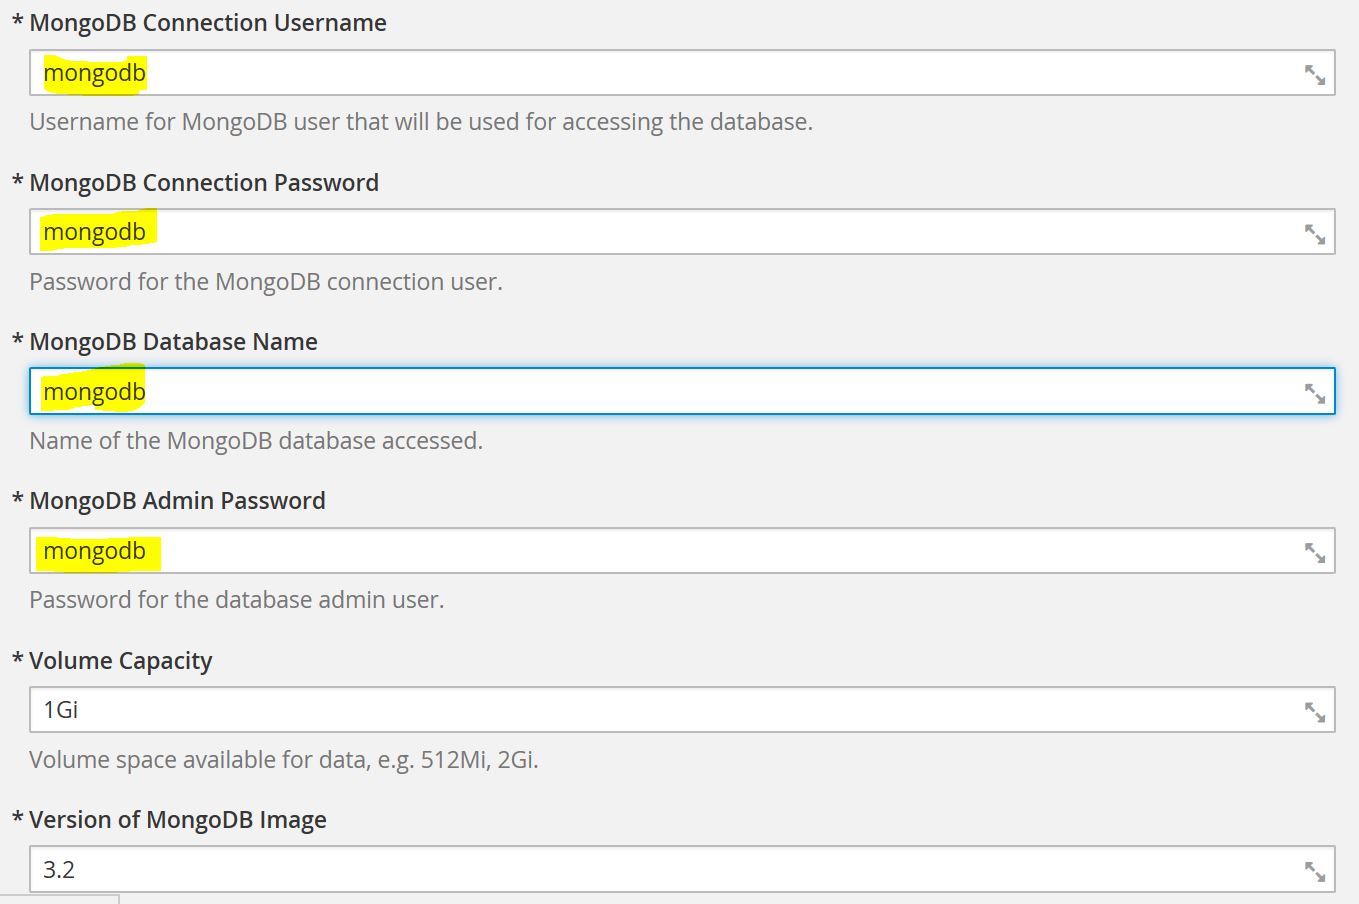Click the "MongoDB Database Name" label
The width and height of the screenshot is (1359, 904).
tap(173, 342)
